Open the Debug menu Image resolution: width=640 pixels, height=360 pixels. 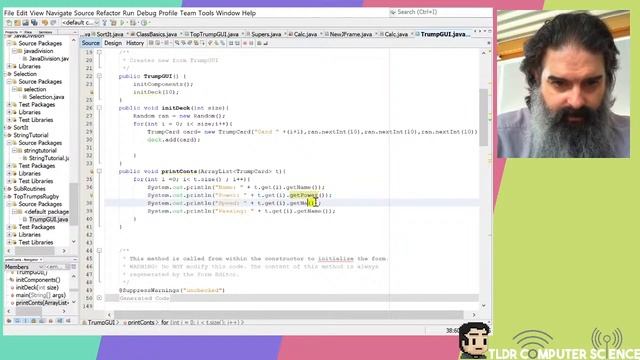147,13
